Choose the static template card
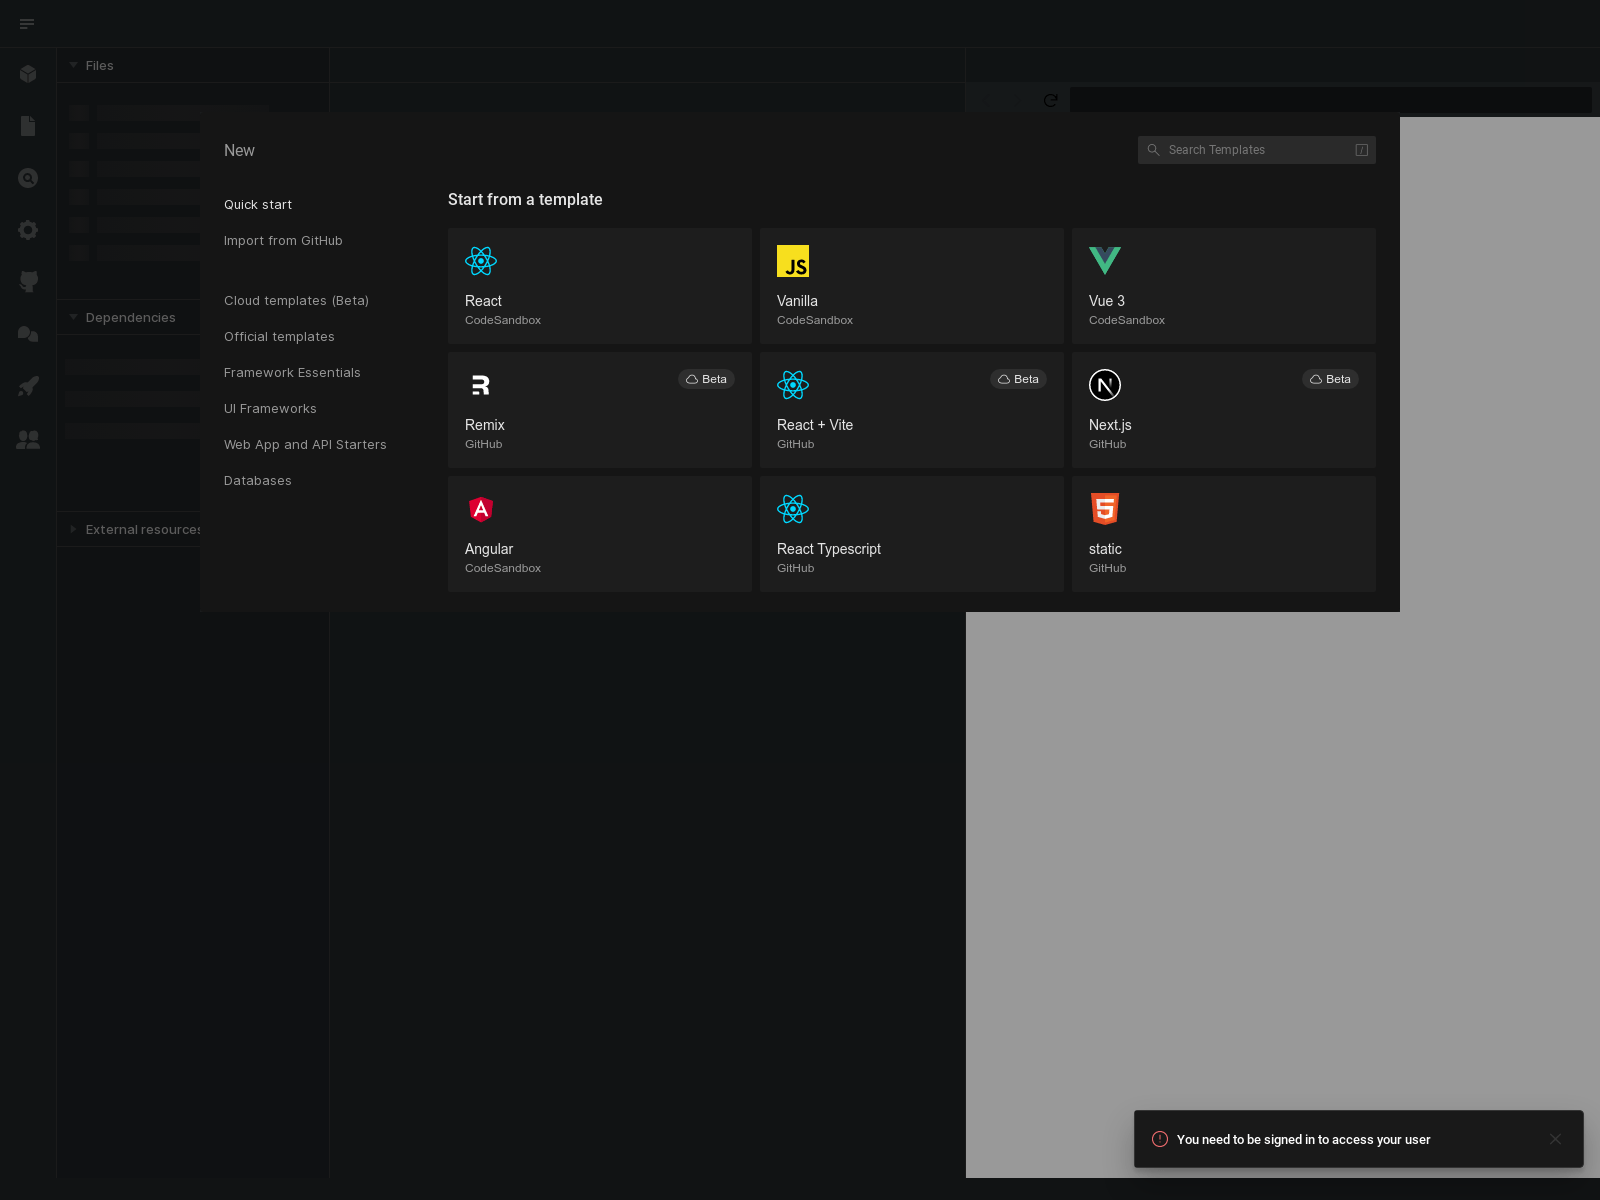 pyautogui.click(x=1224, y=534)
